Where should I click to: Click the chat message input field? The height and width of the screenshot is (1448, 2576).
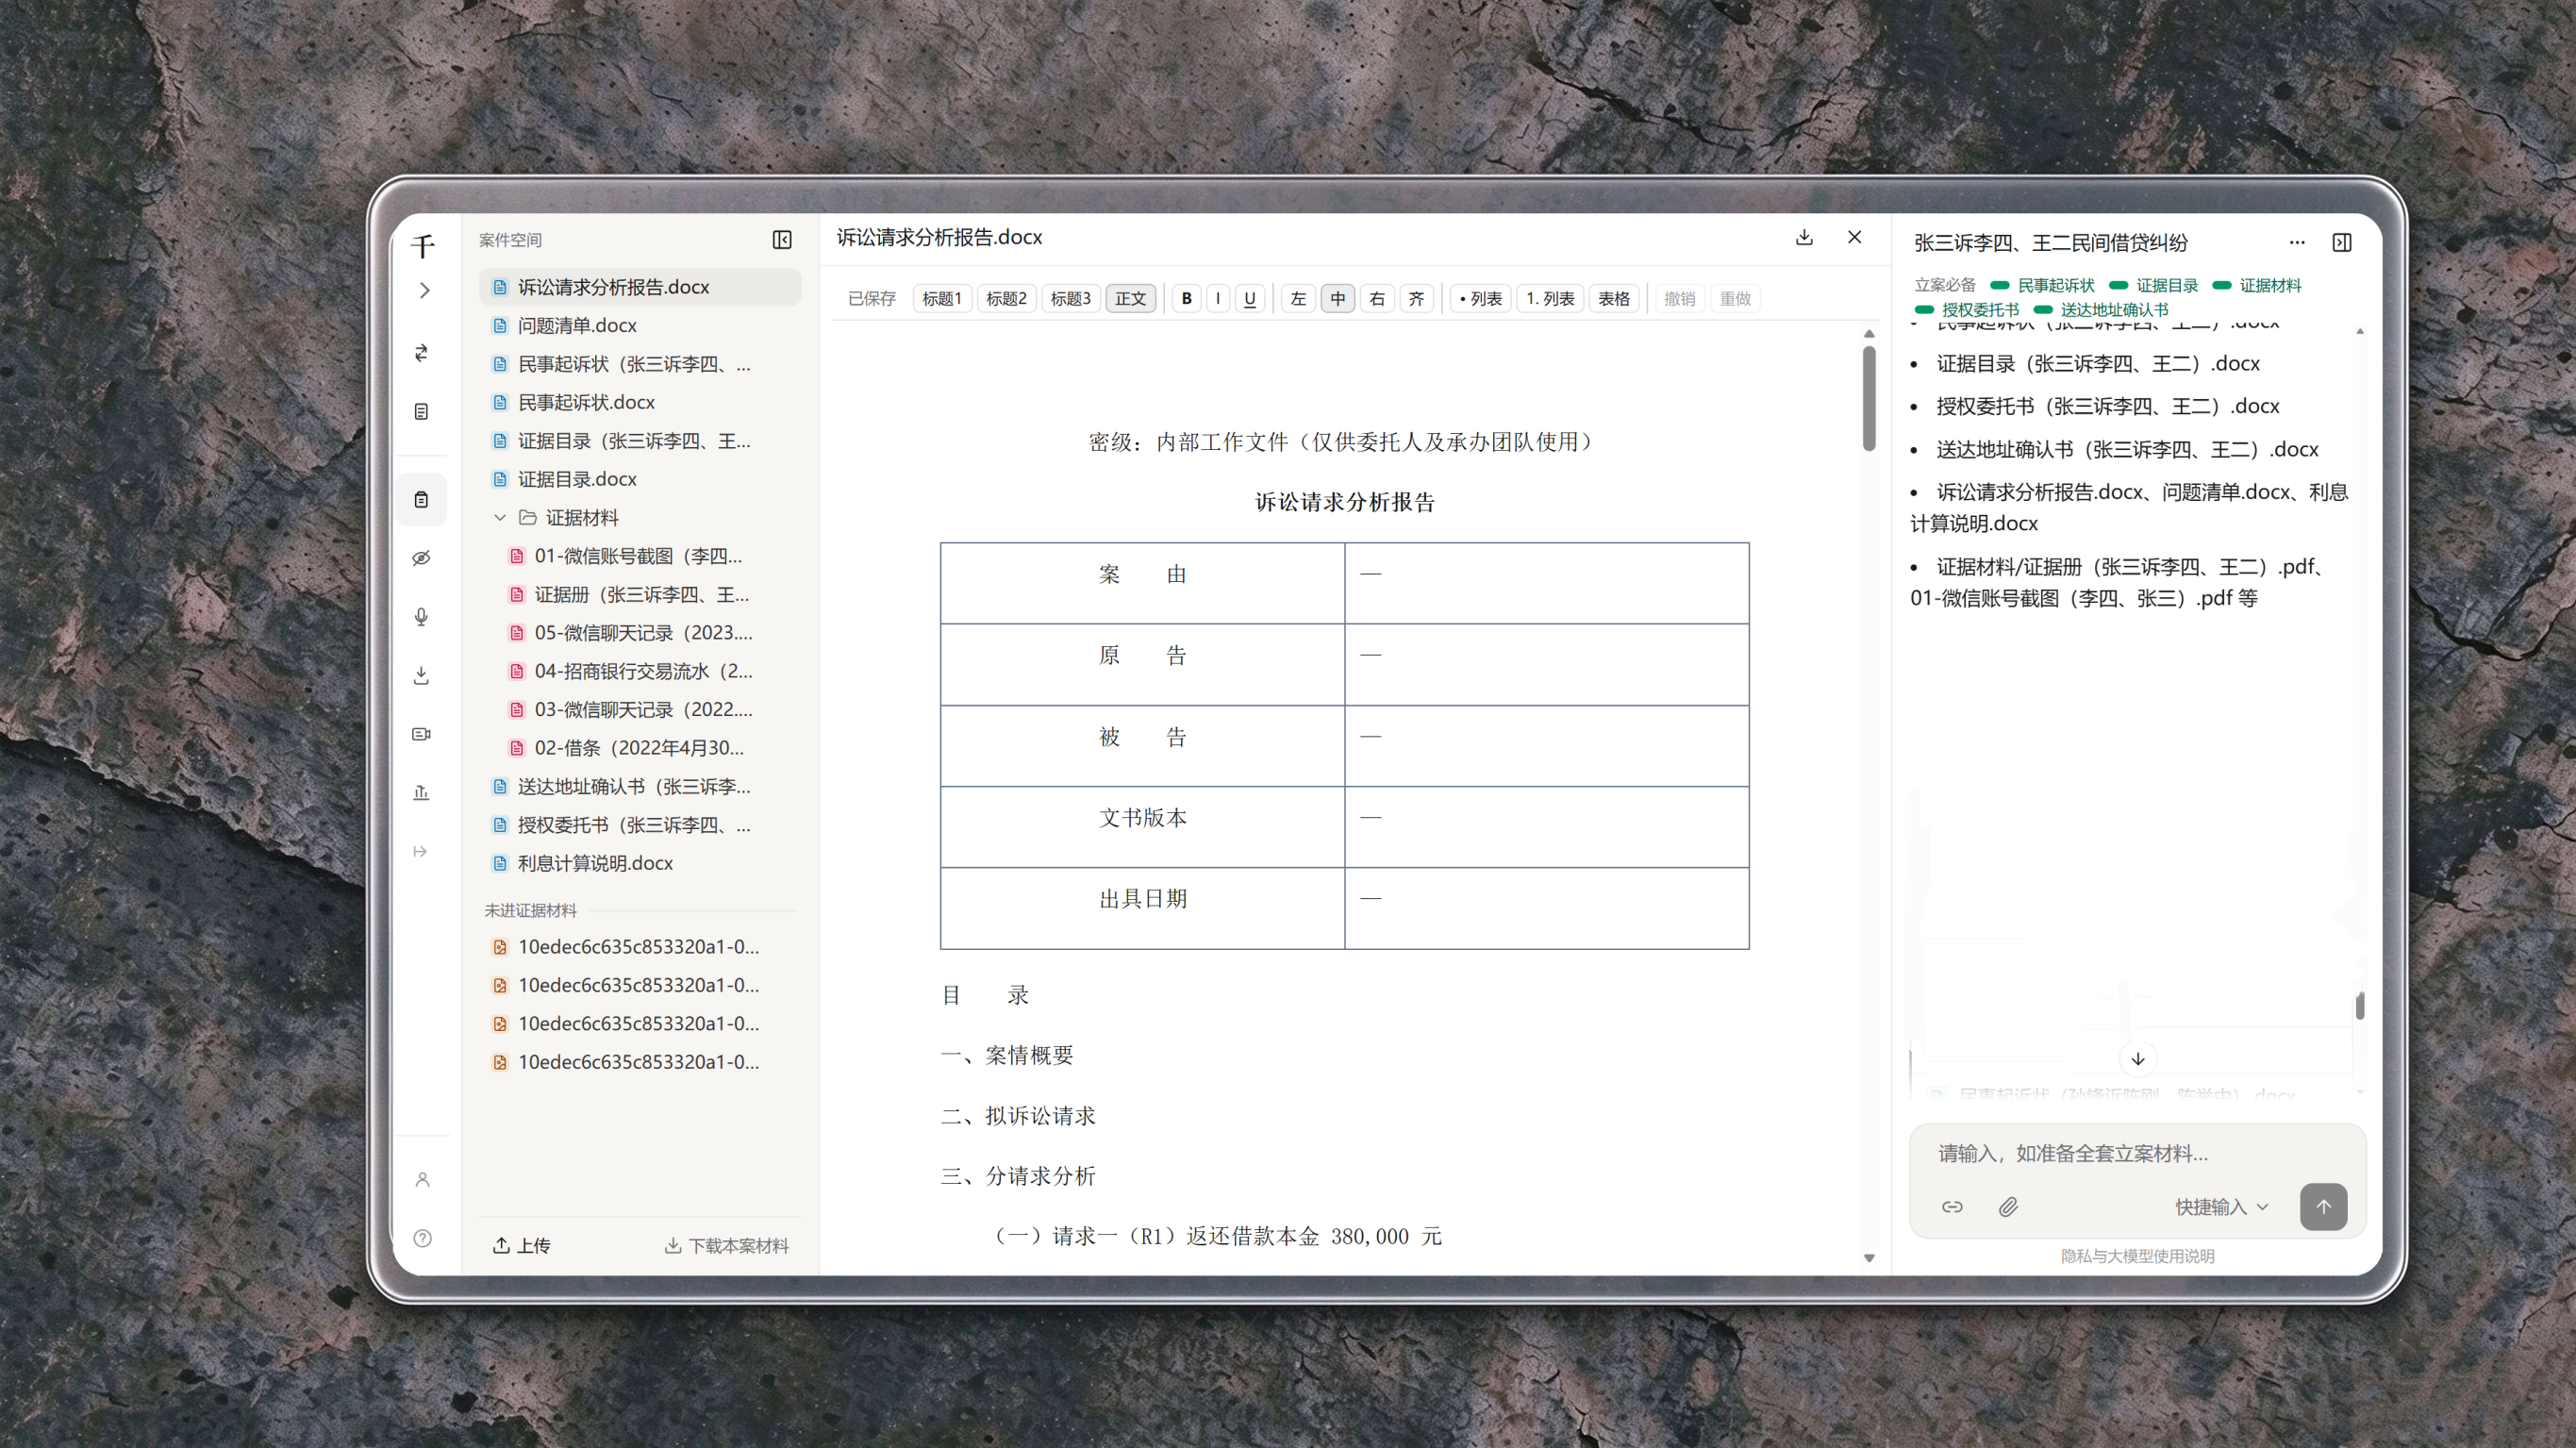coord(2137,1153)
